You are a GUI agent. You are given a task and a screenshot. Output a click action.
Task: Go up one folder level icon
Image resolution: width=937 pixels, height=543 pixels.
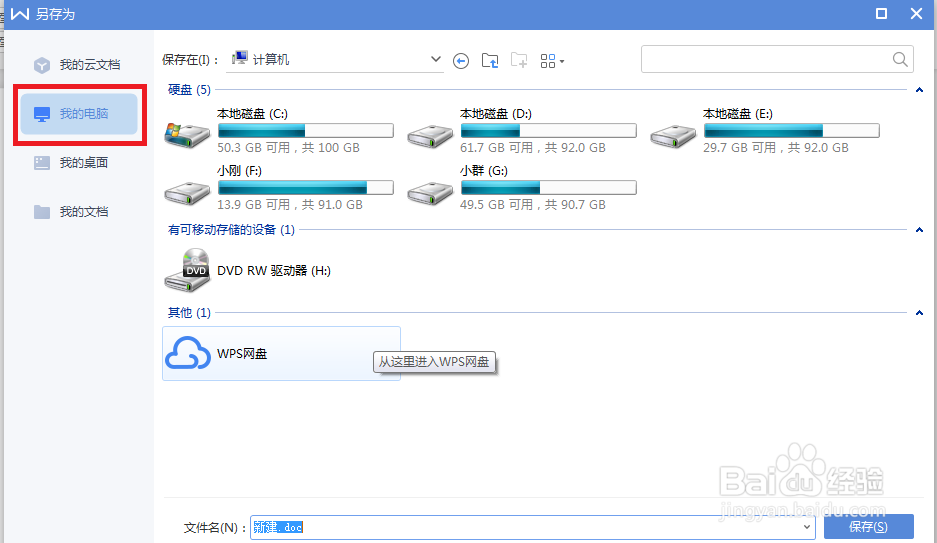[490, 60]
